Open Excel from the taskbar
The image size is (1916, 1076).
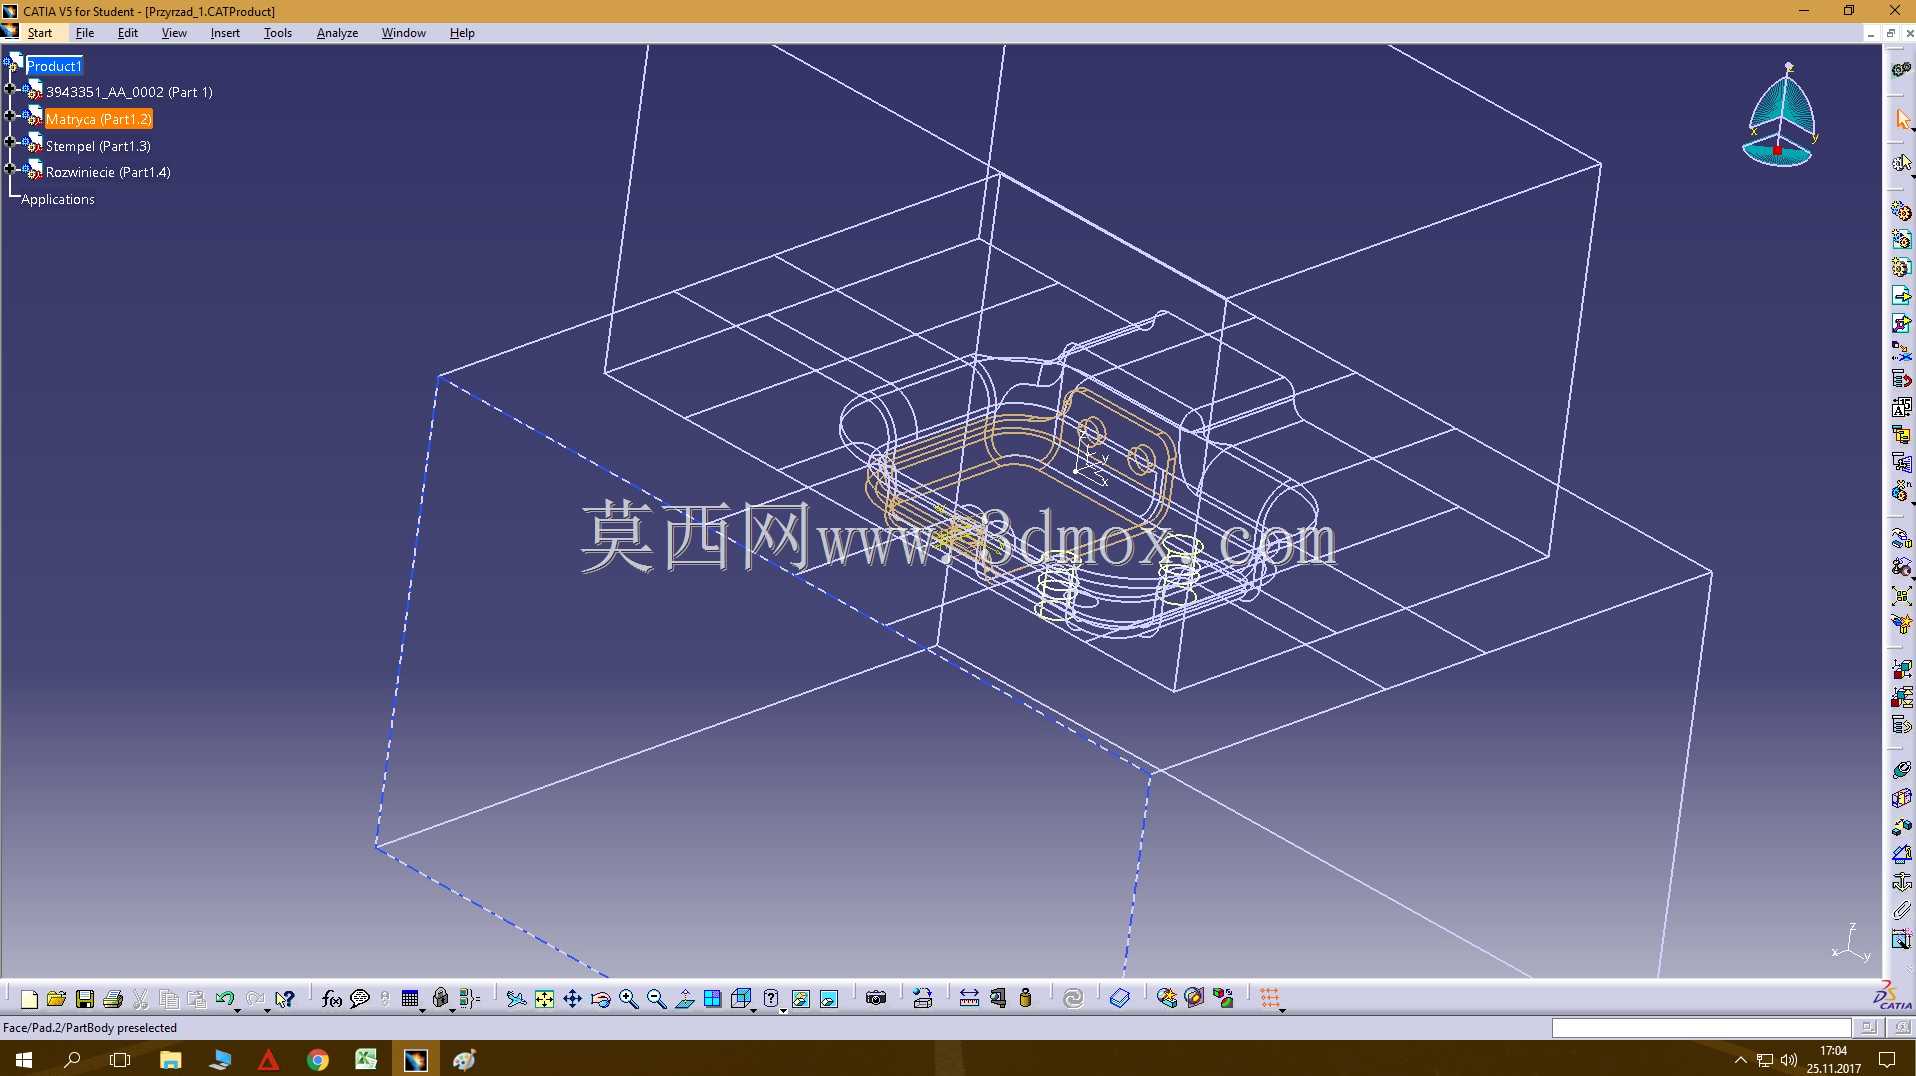click(366, 1059)
